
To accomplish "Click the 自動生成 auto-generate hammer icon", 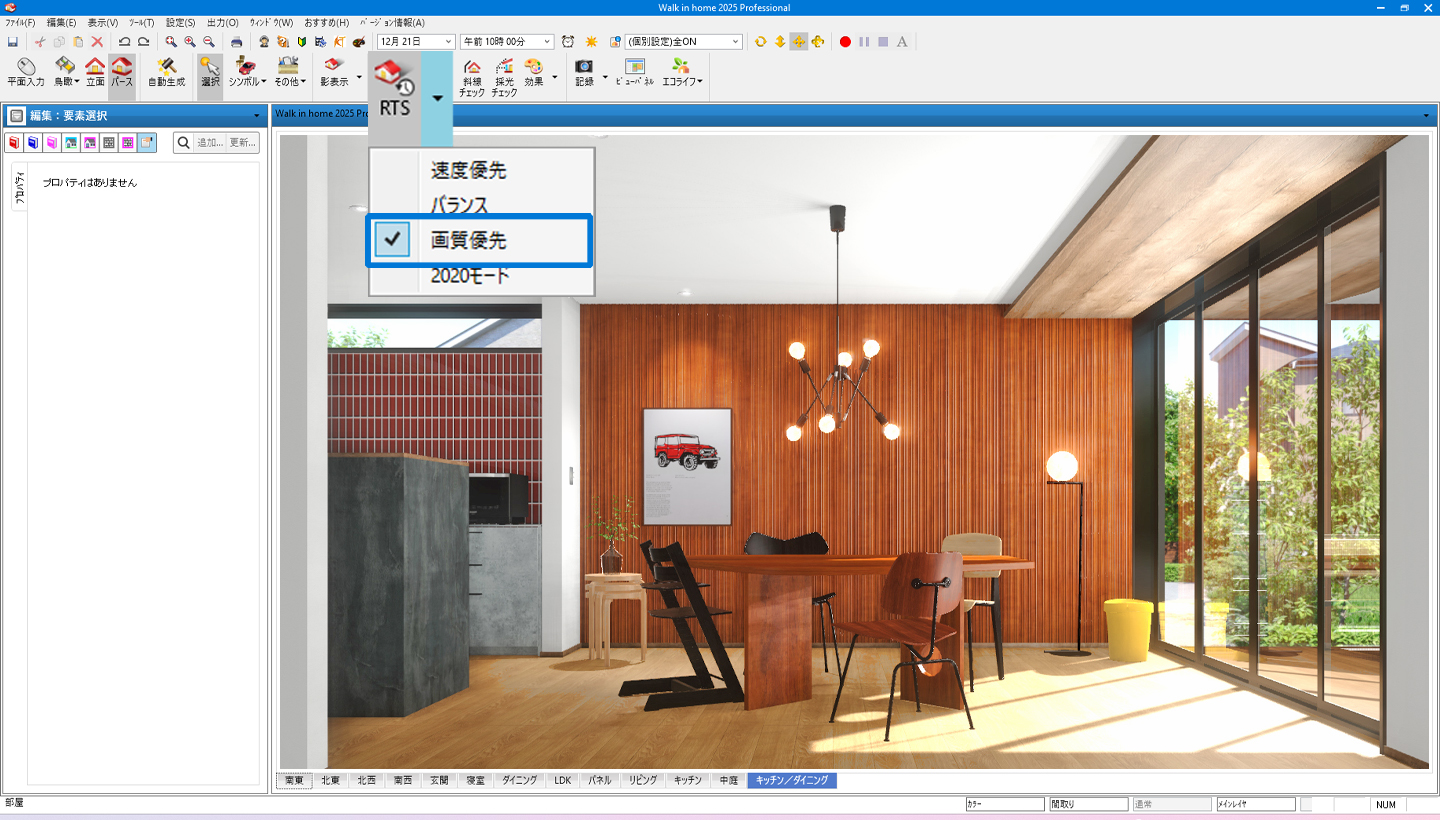I will click(x=167, y=74).
